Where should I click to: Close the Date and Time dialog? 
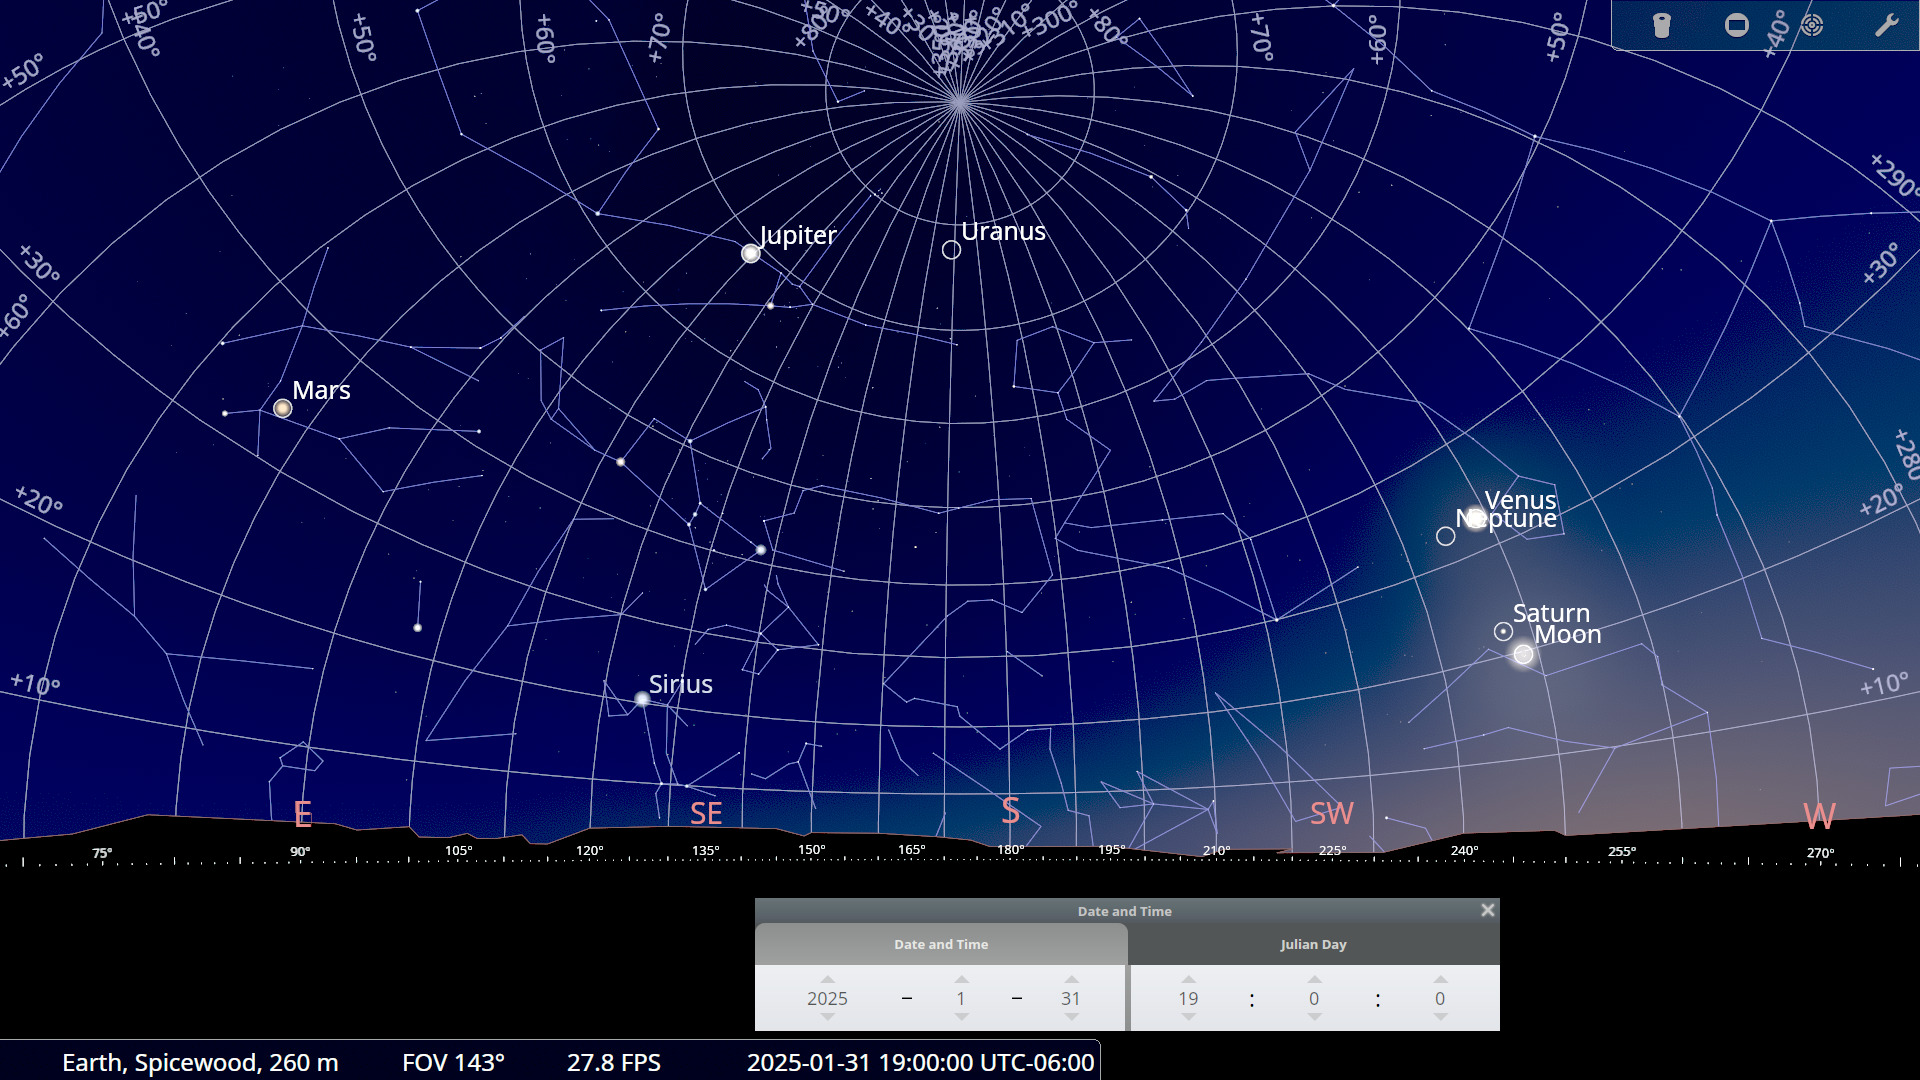[1487, 910]
